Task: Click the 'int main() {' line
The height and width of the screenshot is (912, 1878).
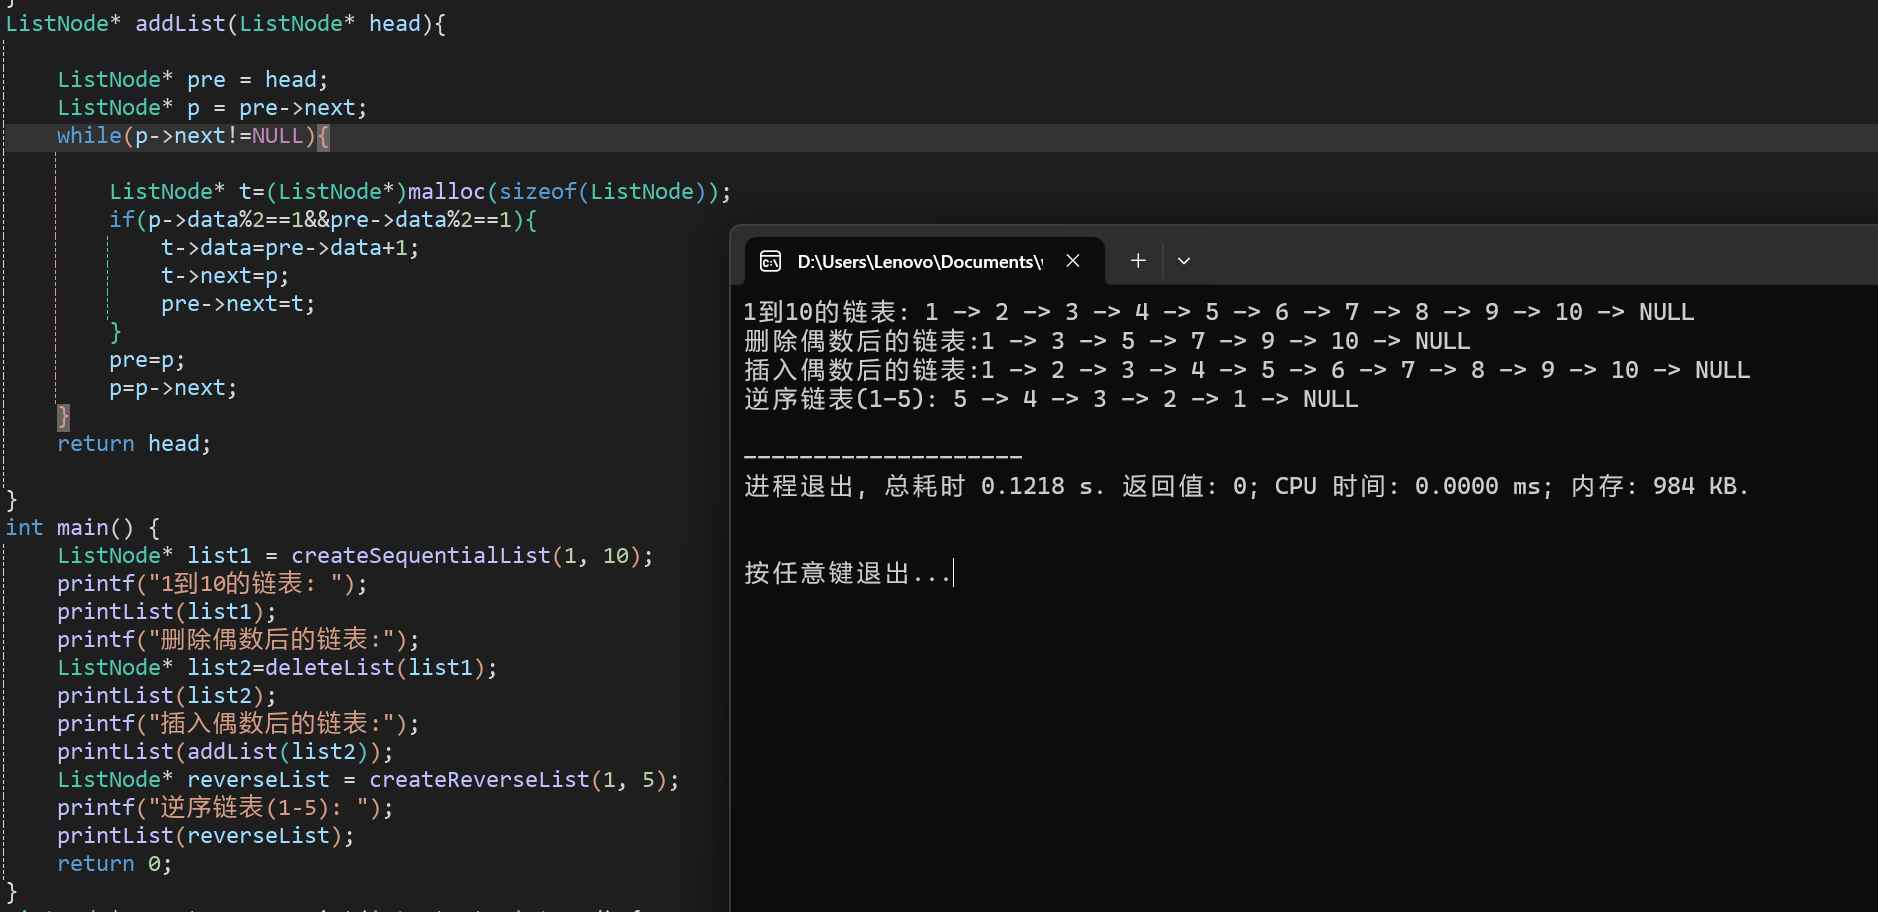Action: [83, 528]
